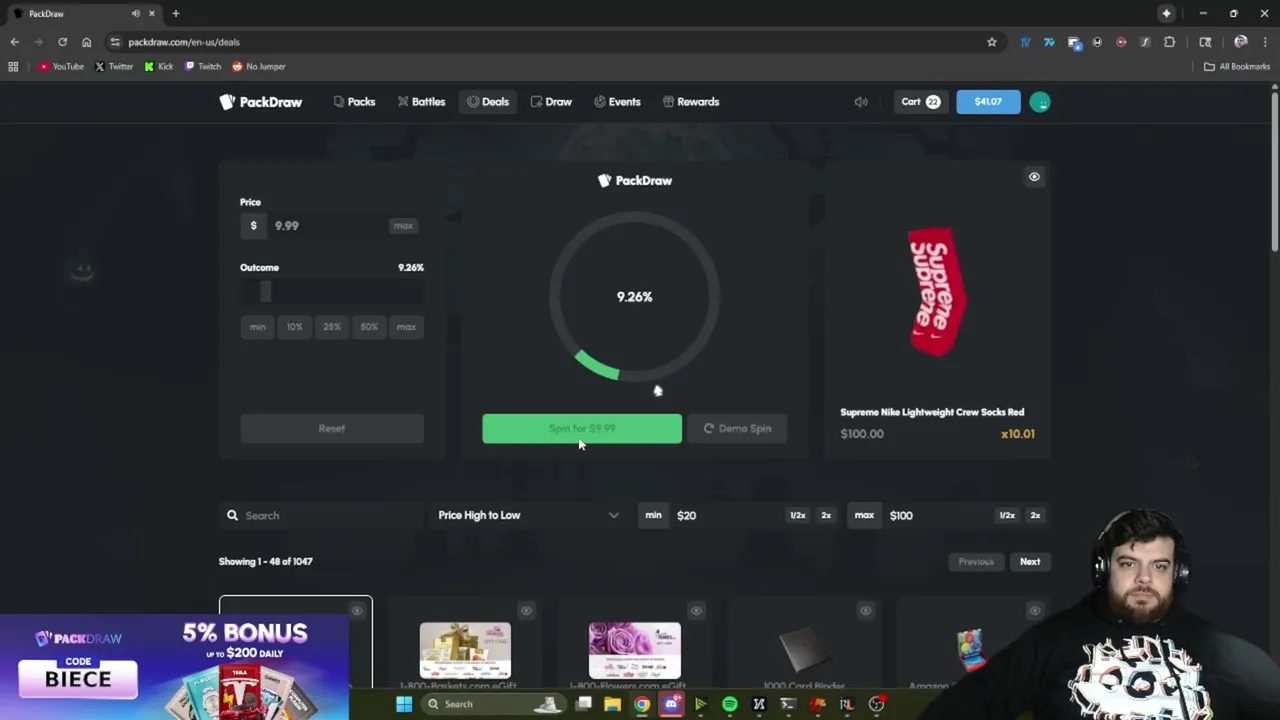Halve the min price with 1/2x

798,516
